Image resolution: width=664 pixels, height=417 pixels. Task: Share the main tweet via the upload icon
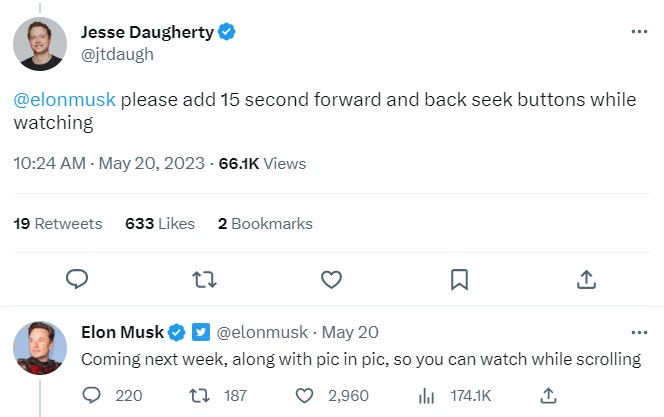tap(587, 279)
